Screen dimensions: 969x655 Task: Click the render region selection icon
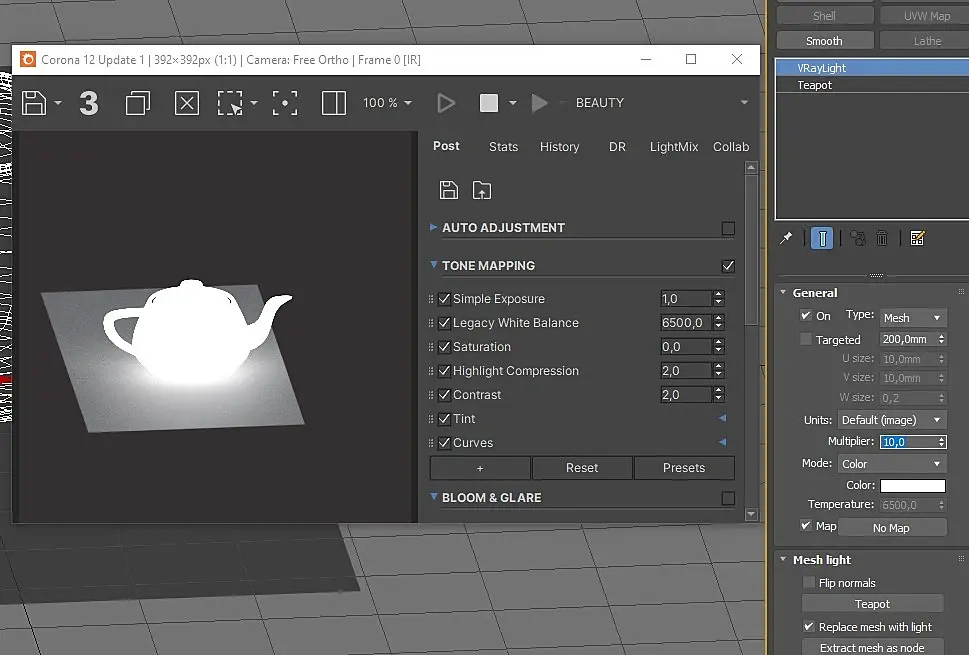(231, 103)
